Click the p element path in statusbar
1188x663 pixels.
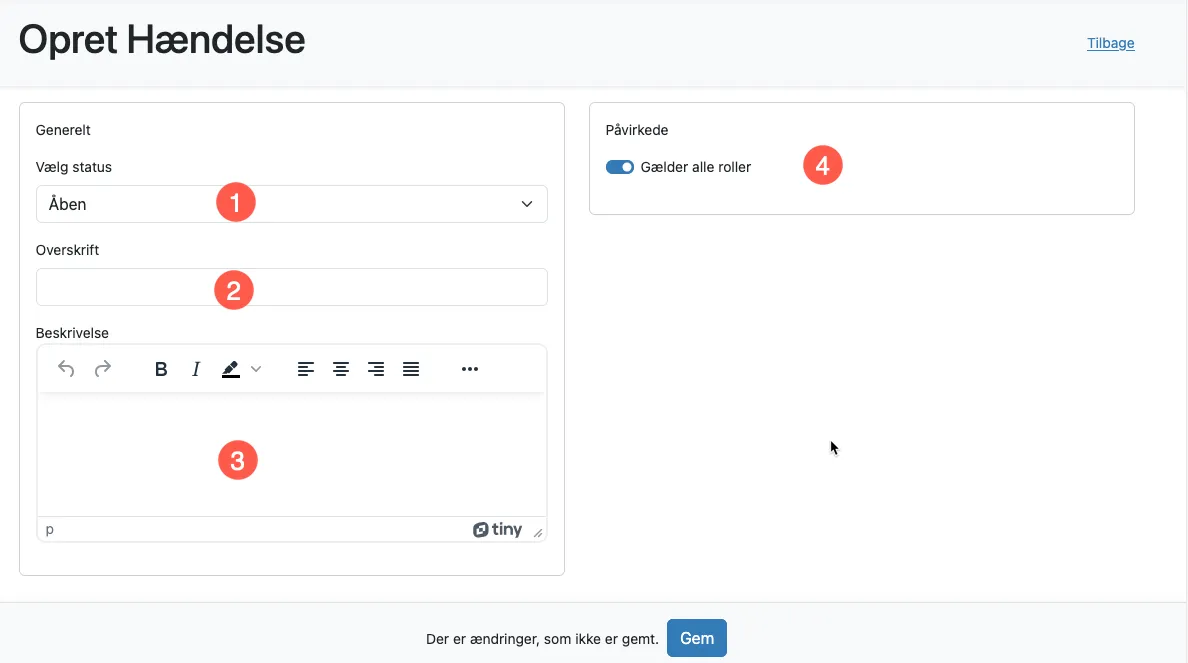pyautogui.click(x=50, y=530)
